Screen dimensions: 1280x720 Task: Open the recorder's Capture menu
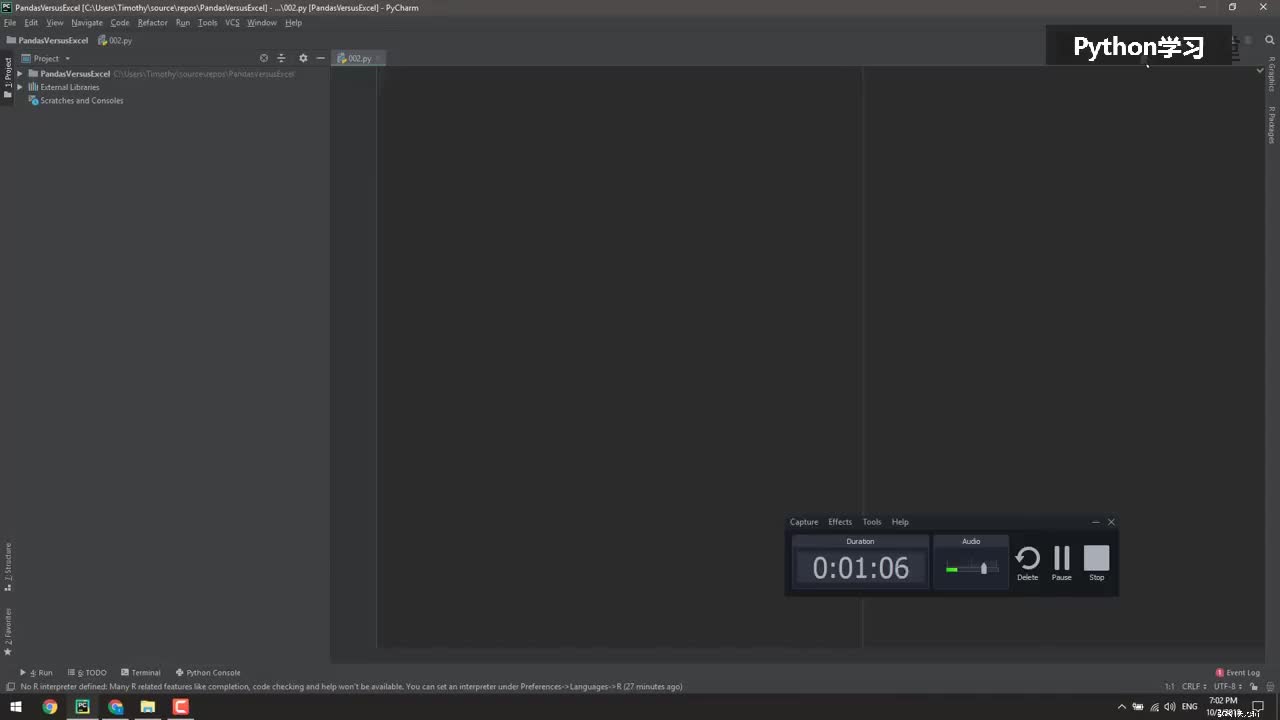[804, 522]
